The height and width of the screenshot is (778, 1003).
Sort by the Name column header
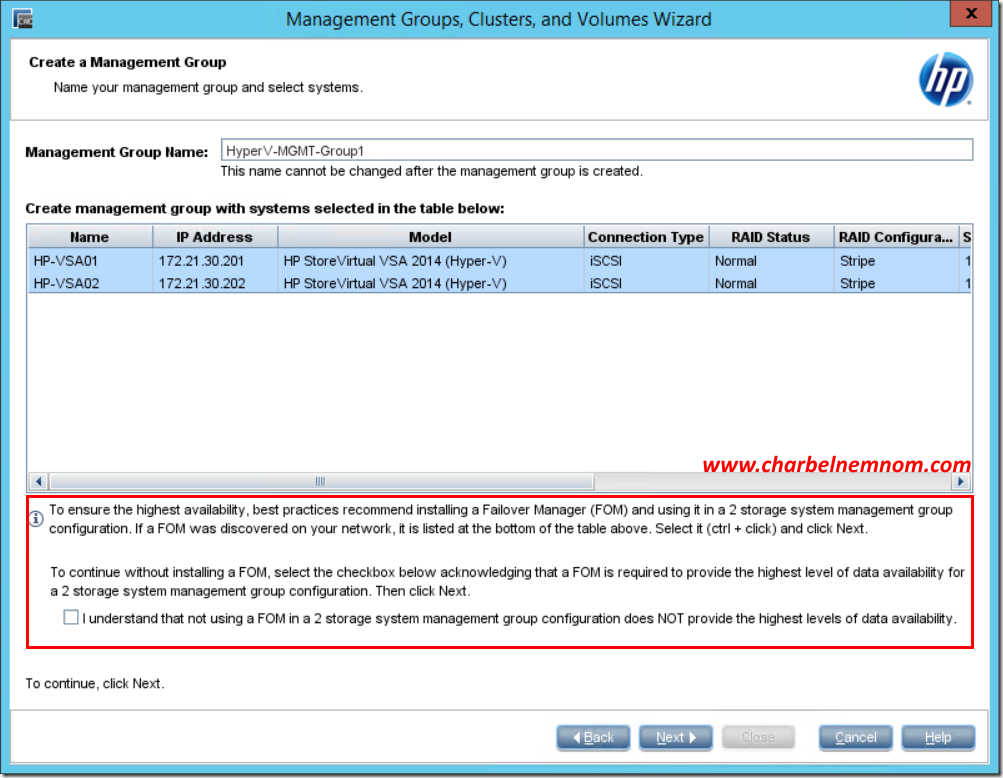[x=90, y=237]
